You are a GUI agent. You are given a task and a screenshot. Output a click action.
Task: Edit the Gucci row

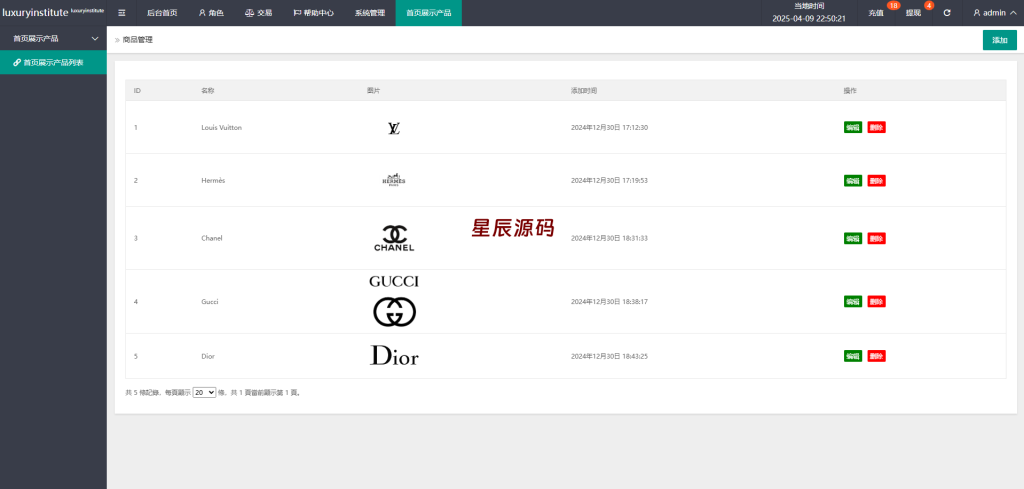click(853, 302)
